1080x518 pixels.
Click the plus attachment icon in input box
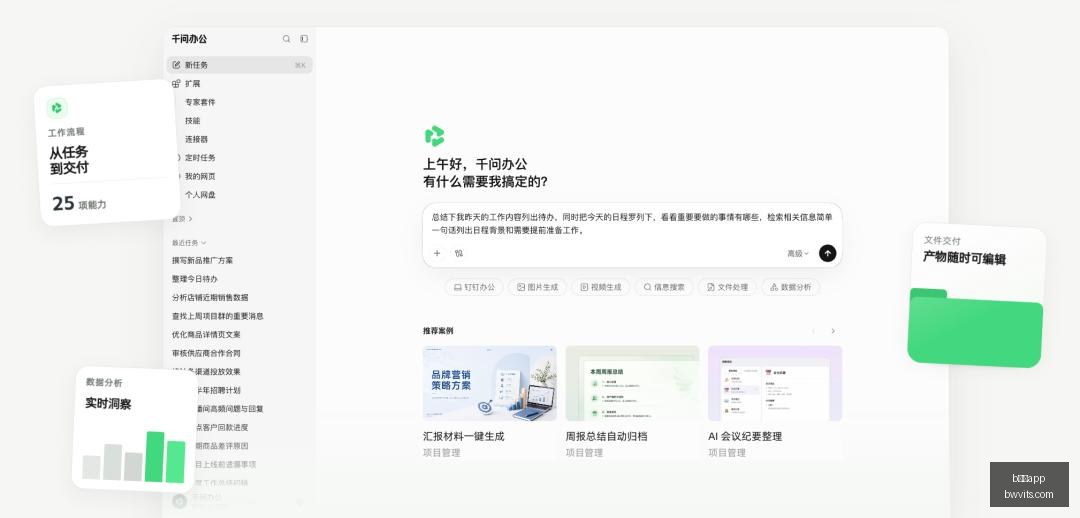437,253
